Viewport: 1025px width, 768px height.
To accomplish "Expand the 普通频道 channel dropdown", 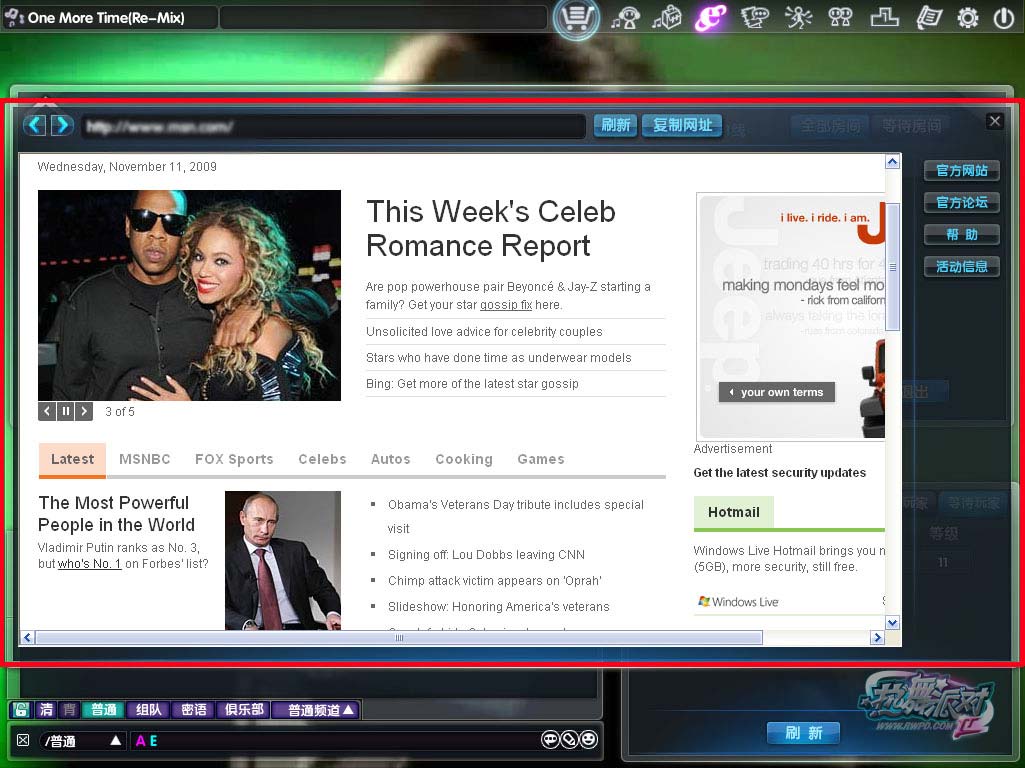I will tap(316, 709).
